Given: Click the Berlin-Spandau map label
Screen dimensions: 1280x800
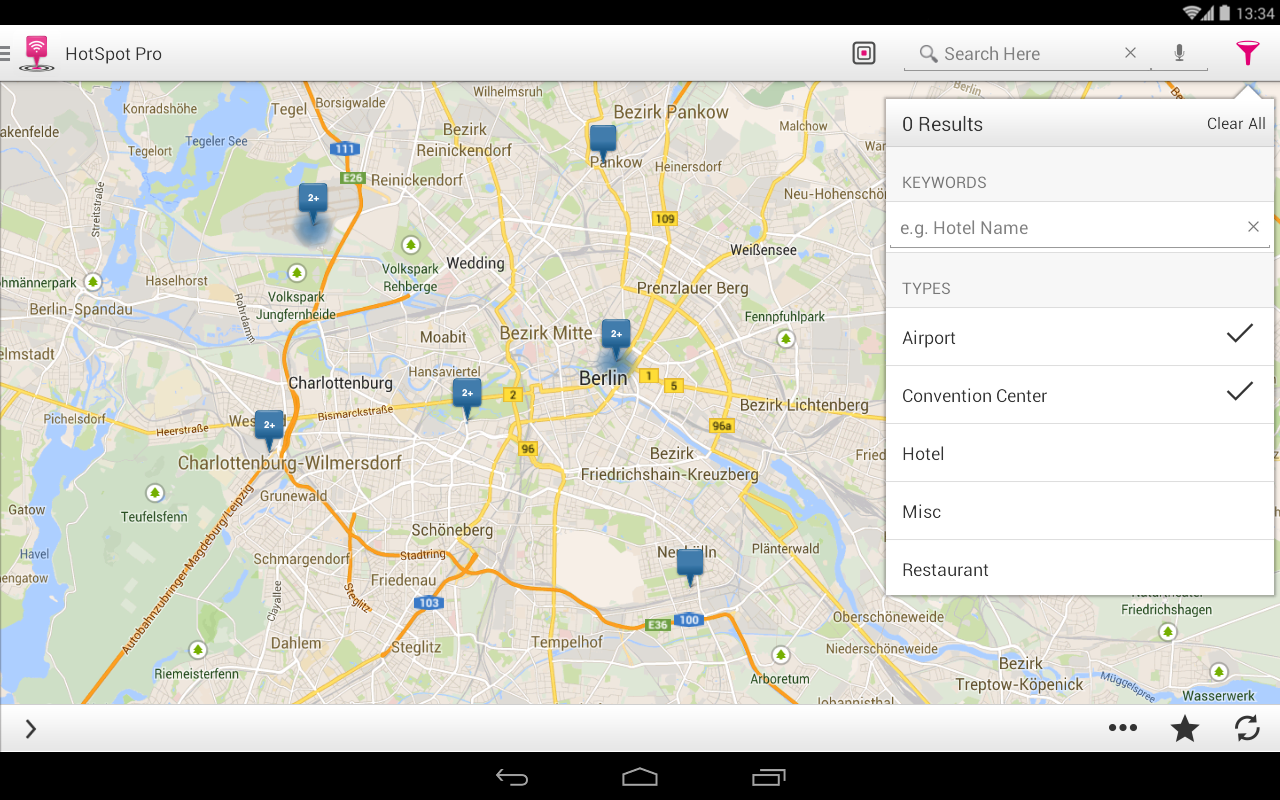Looking at the screenshot, I should pyautogui.click(x=81, y=309).
